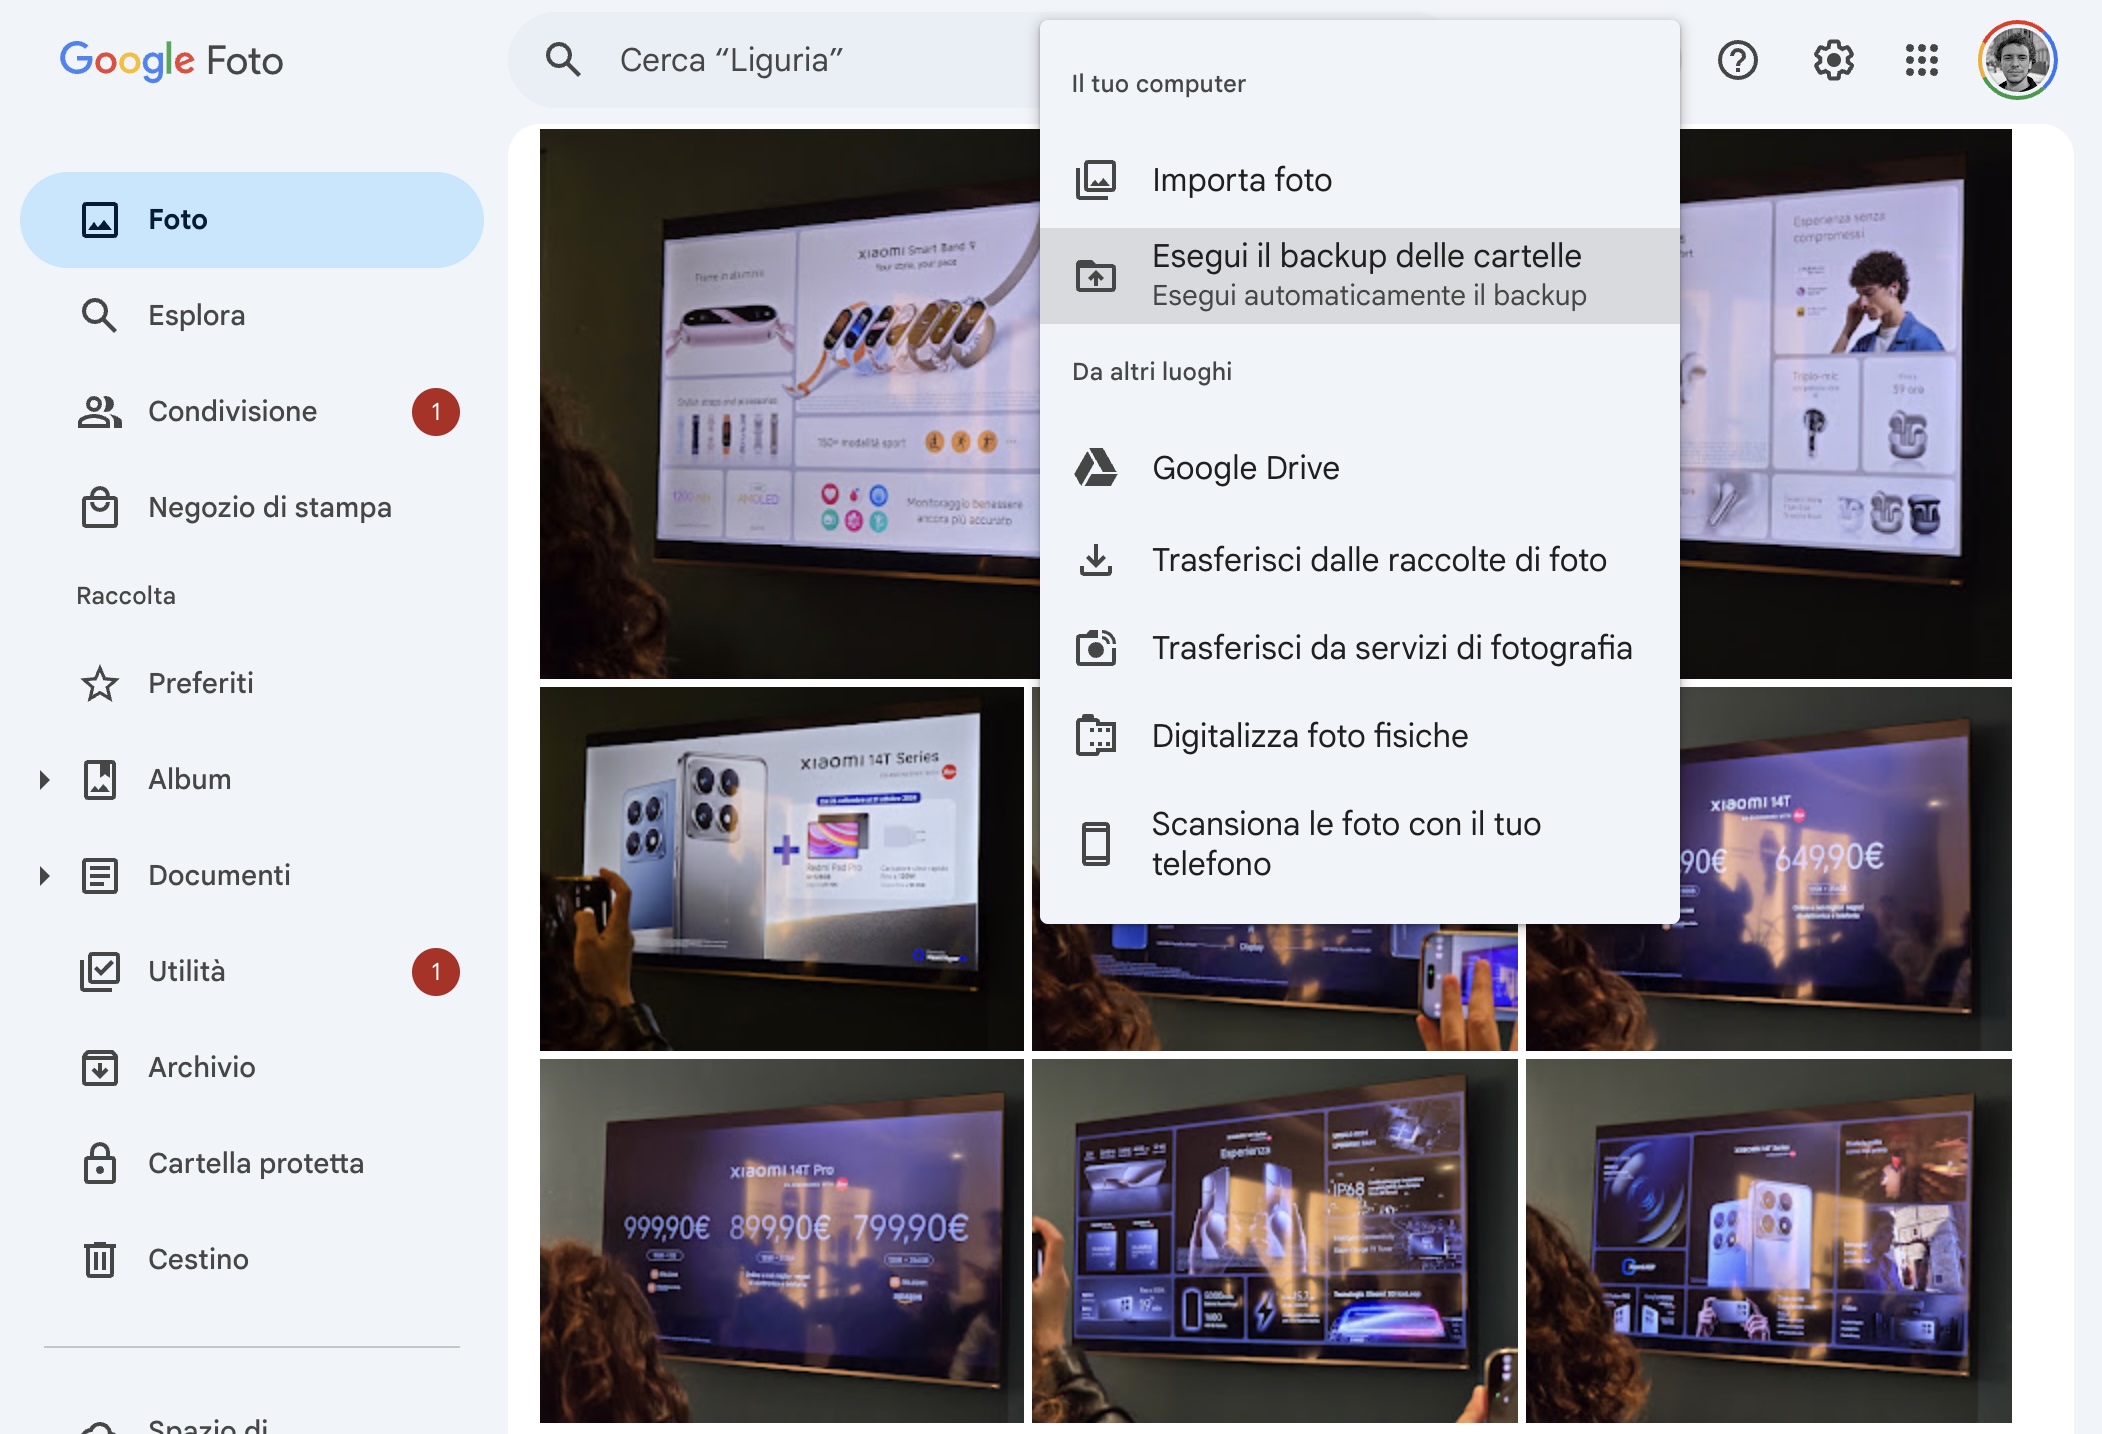
Task: Click the Preferiti star icon
Action: click(100, 684)
